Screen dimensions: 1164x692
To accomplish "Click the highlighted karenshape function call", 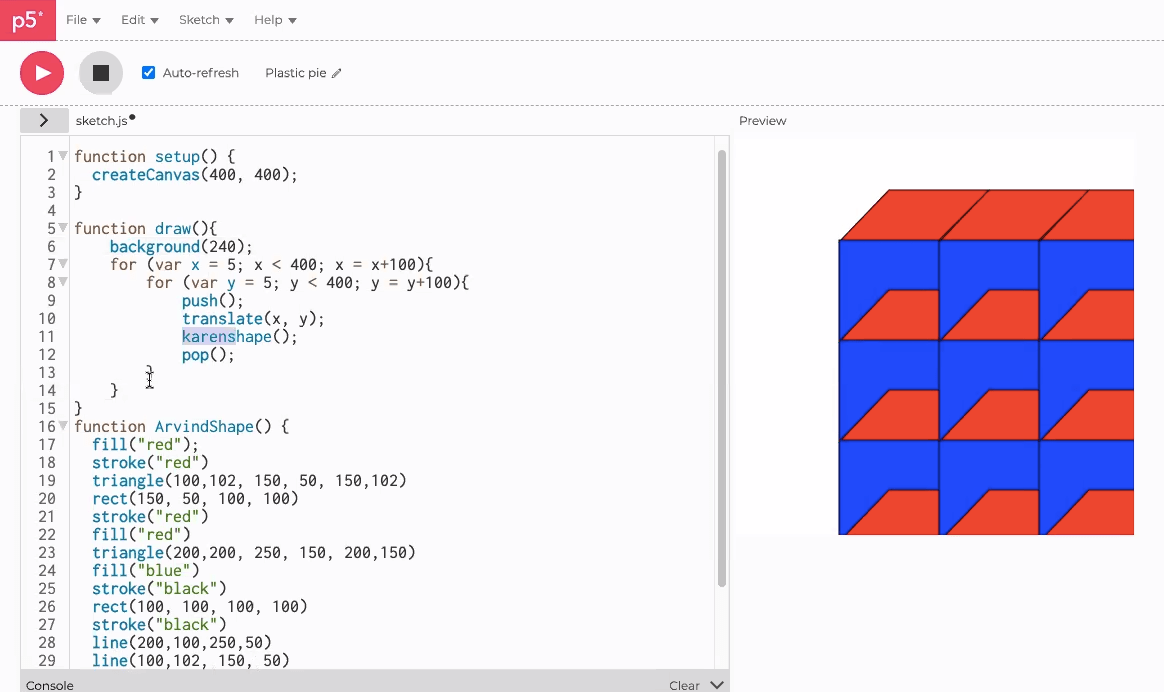I will point(223,336).
